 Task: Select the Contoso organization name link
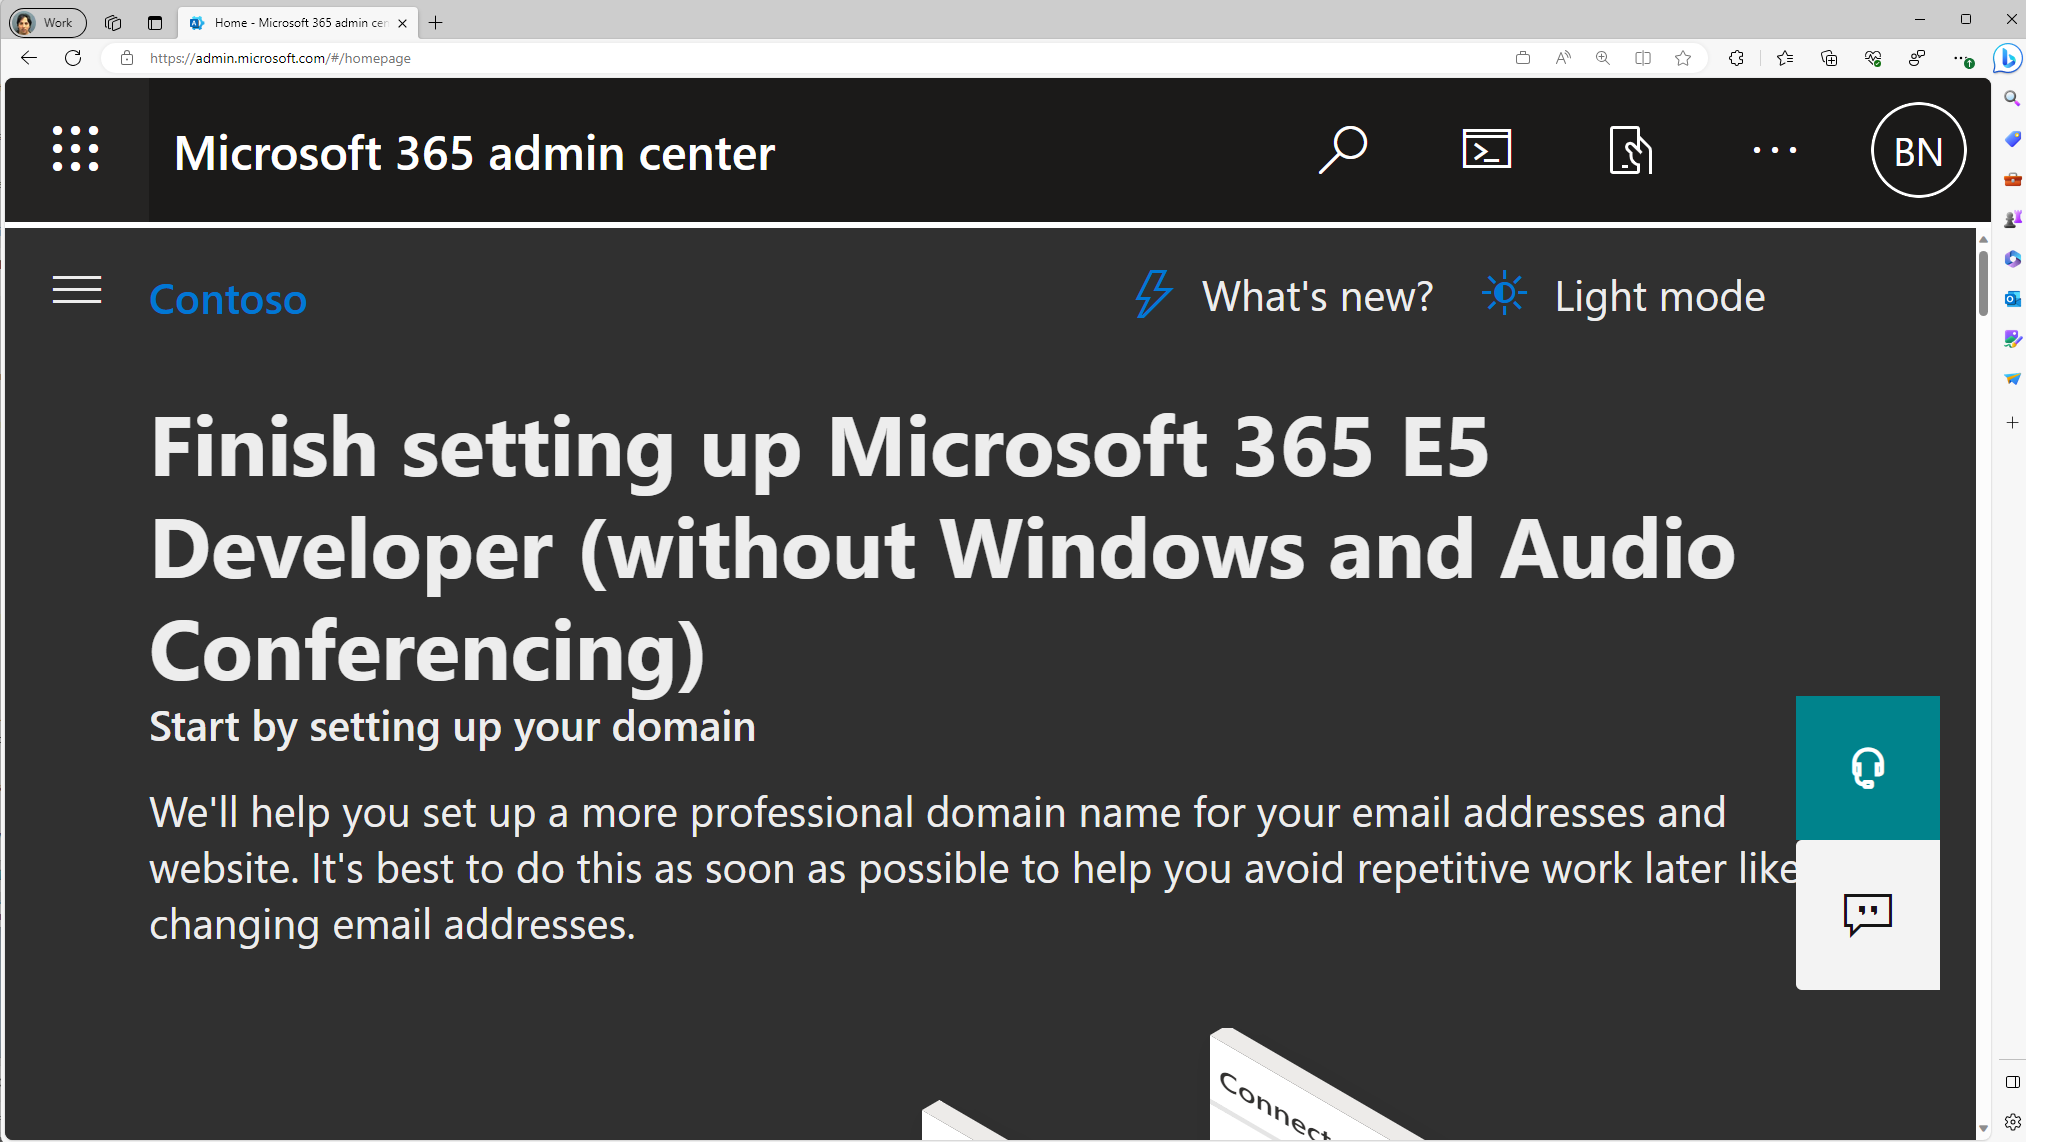pyautogui.click(x=229, y=297)
